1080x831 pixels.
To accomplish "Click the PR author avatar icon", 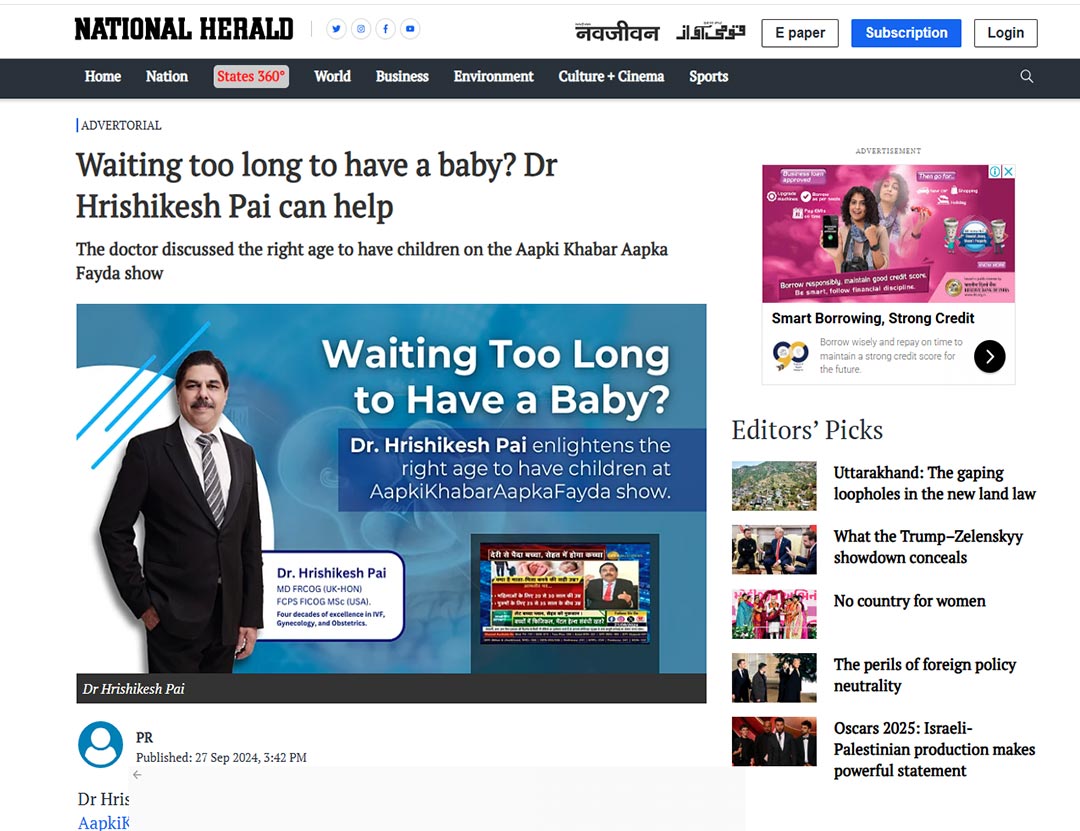I will tap(100, 744).
